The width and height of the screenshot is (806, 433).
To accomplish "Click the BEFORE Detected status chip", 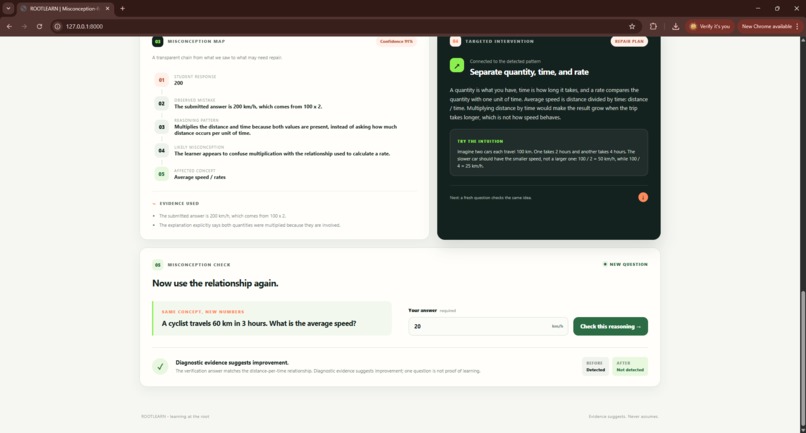I will [x=595, y=366].
